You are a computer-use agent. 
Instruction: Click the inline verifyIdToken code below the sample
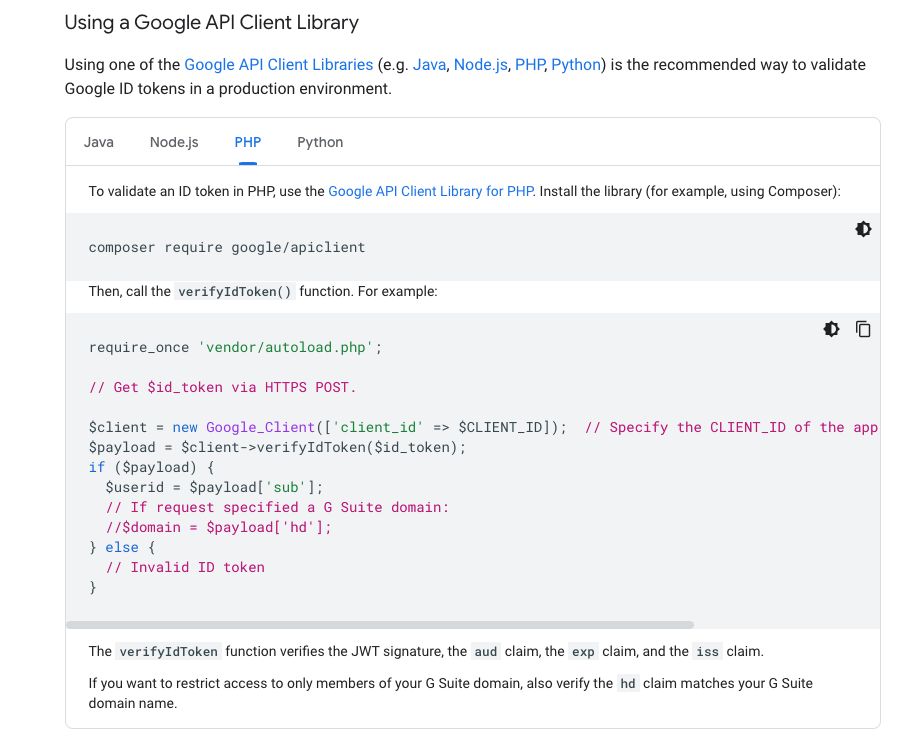[x=169, y=651]
